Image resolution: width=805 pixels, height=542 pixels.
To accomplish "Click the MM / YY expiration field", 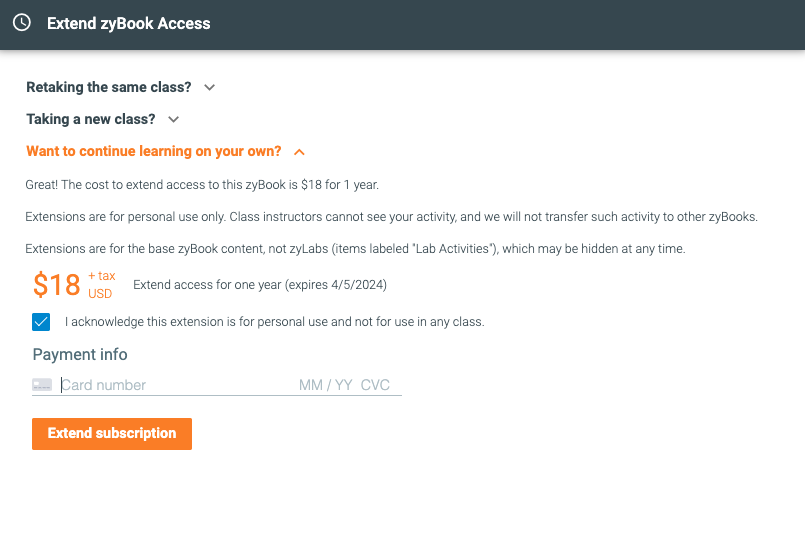I will 325,385.
